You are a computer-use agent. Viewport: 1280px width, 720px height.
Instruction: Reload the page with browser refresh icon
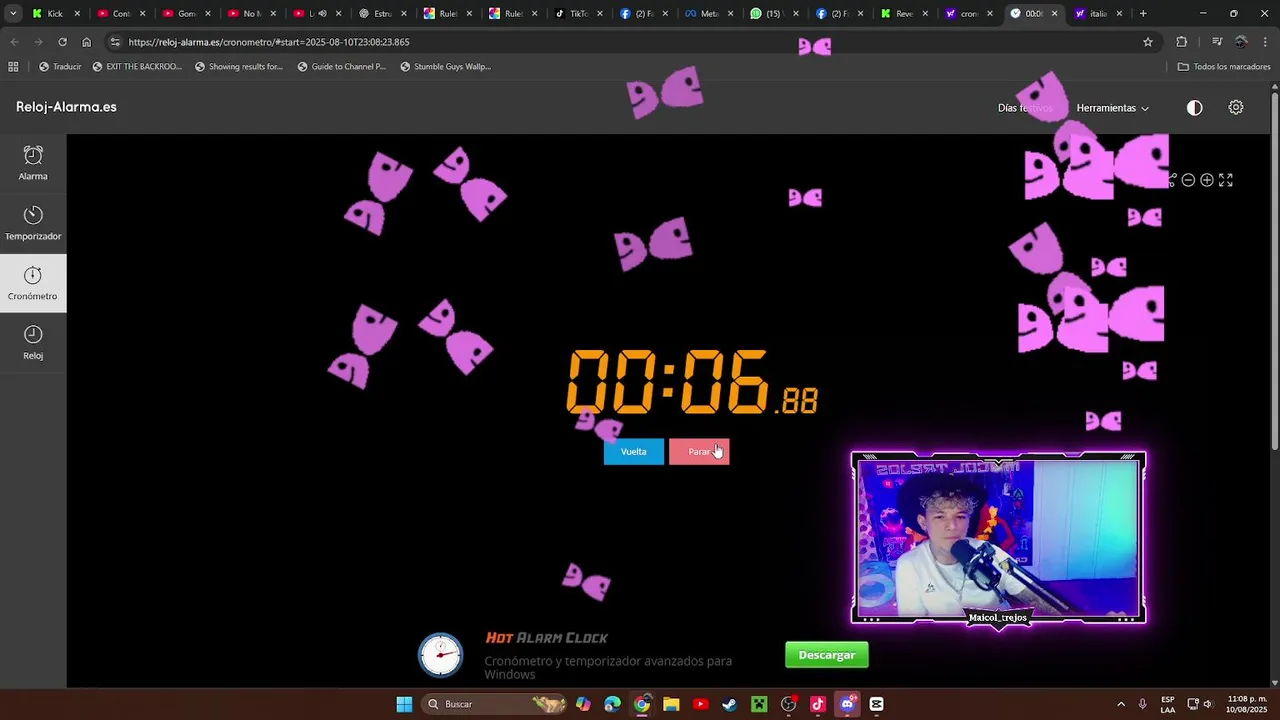(62, 42)
